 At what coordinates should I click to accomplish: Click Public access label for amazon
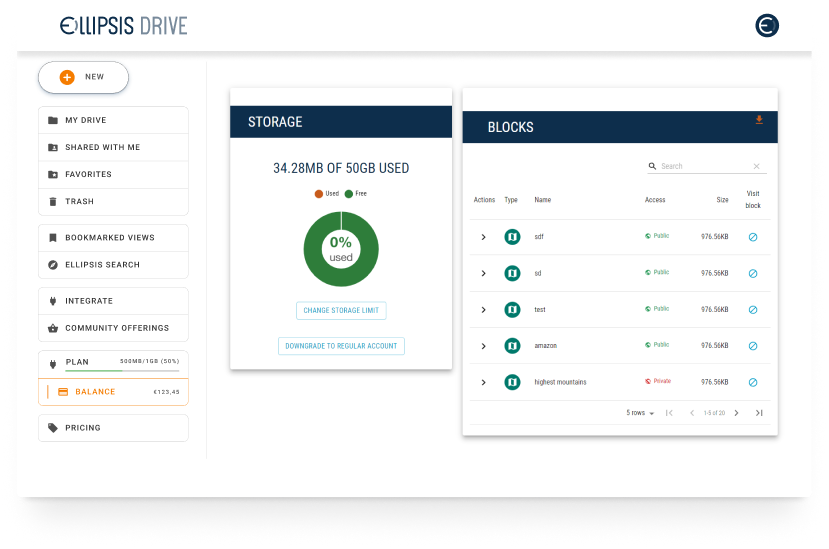[x=657, y=345]
